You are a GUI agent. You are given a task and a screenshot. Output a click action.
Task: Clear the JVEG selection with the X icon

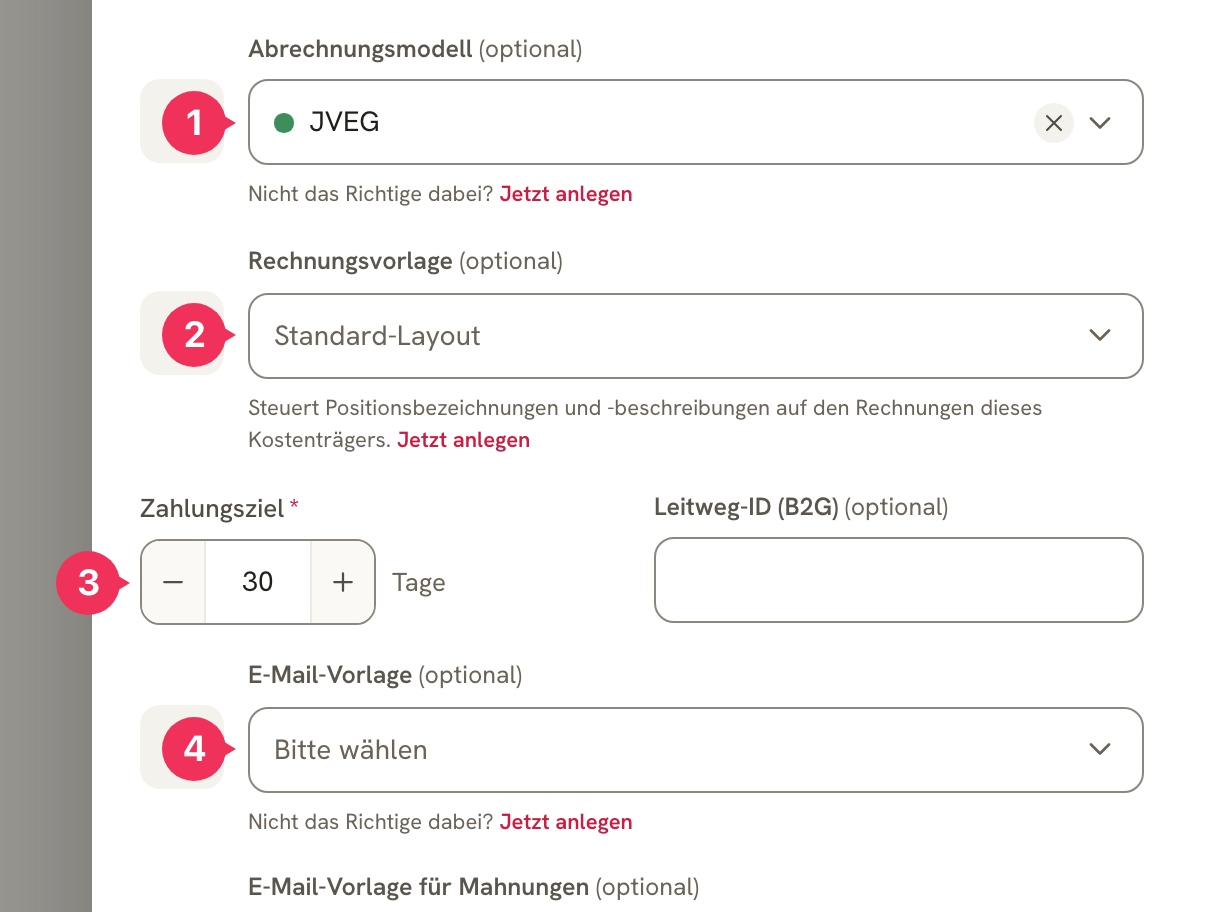tap(1053, 123)
